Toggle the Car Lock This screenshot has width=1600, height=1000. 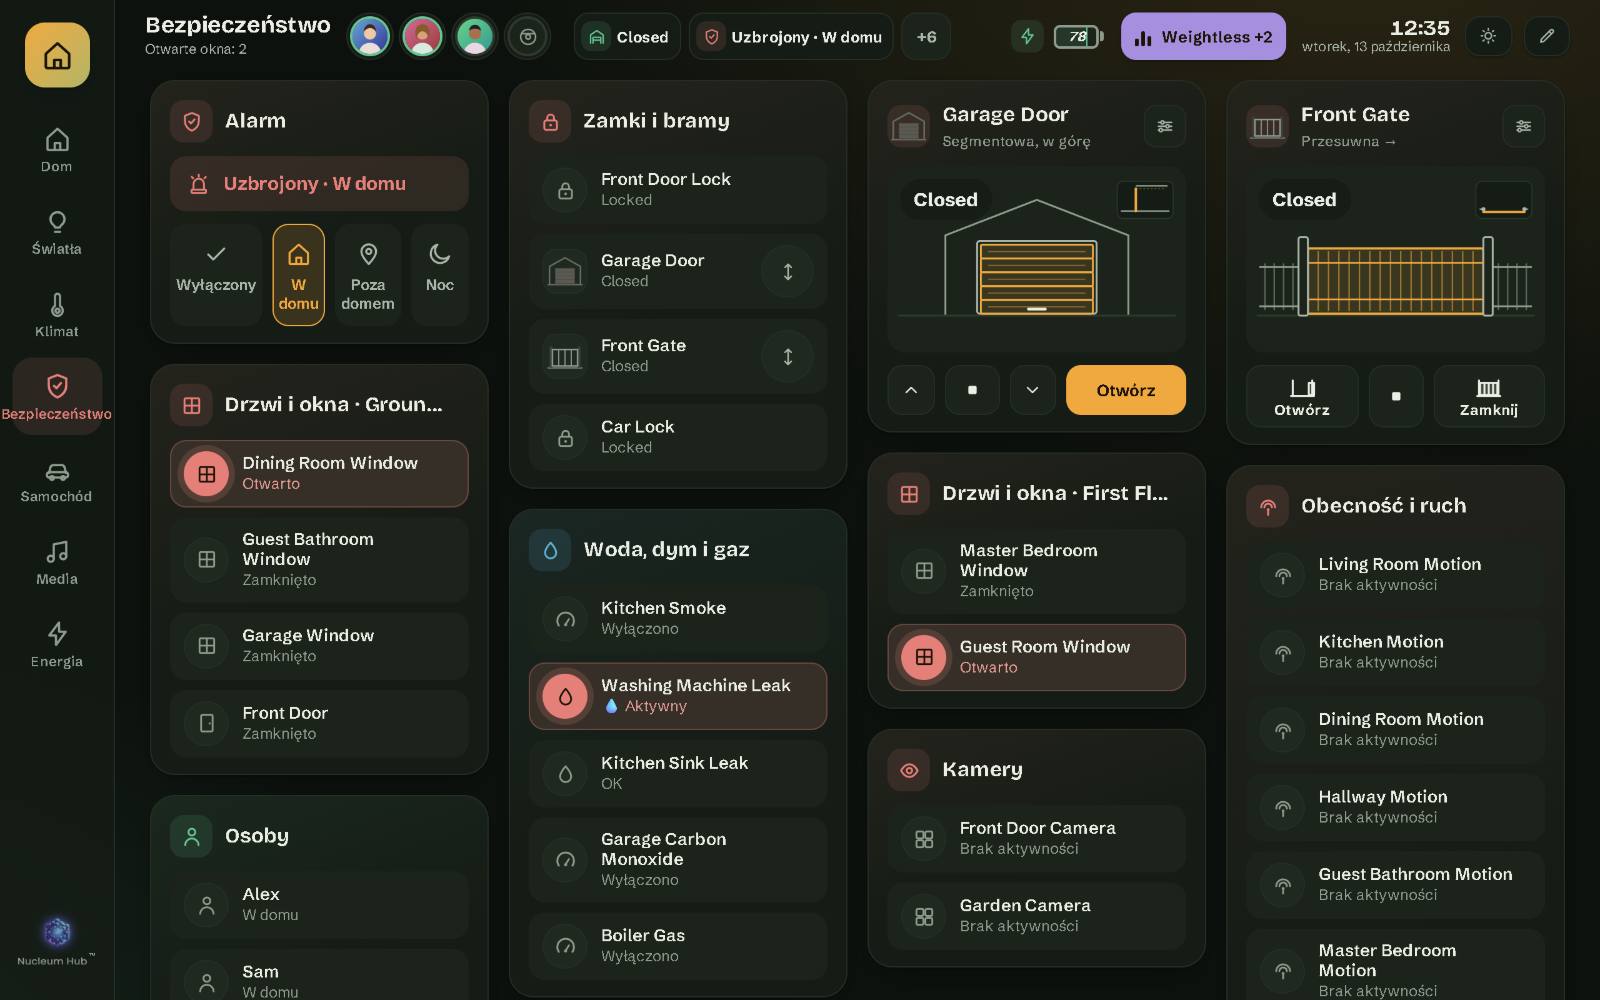(x=678, y=437)
